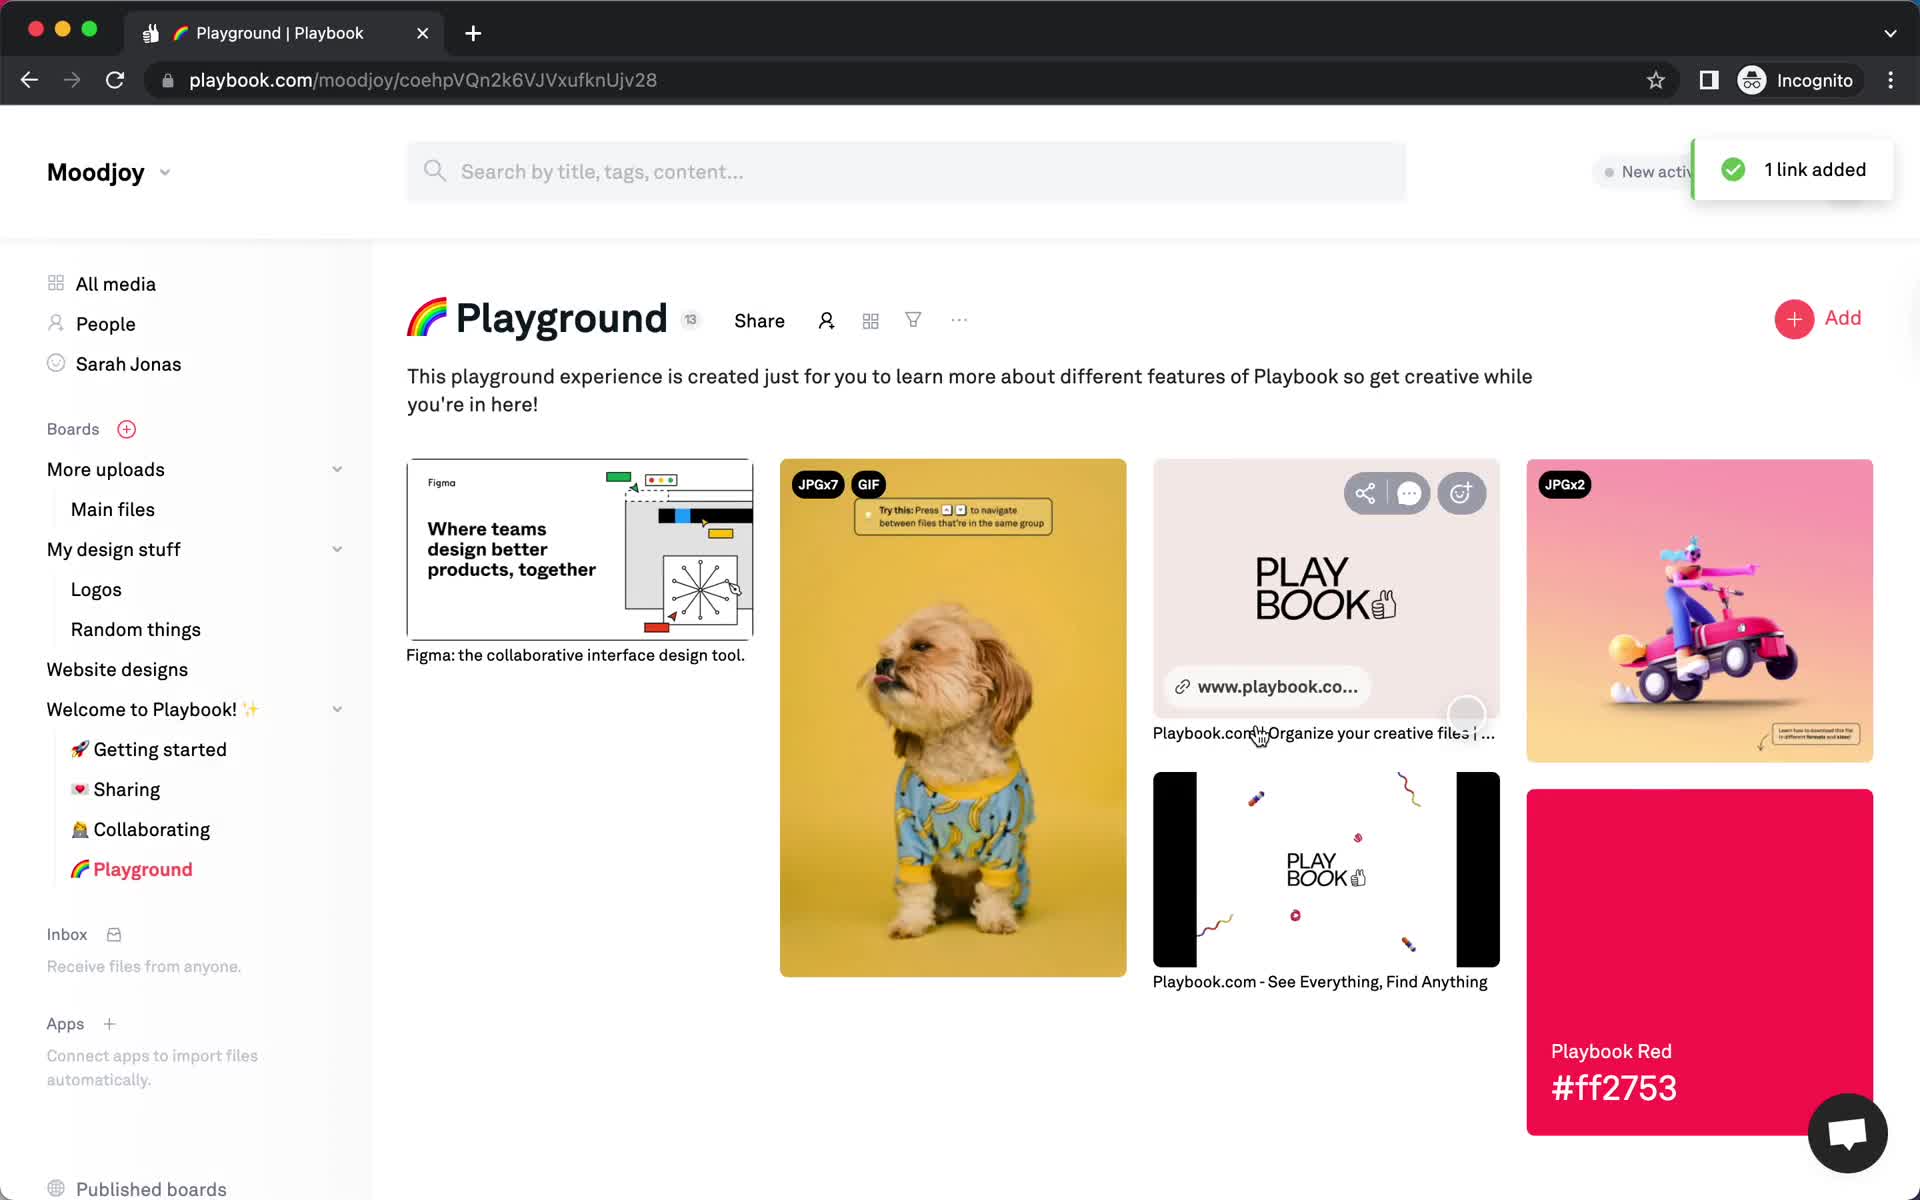Click the filter icon next to the board toolbar
1920x1200 pixels.
point(914,319)
